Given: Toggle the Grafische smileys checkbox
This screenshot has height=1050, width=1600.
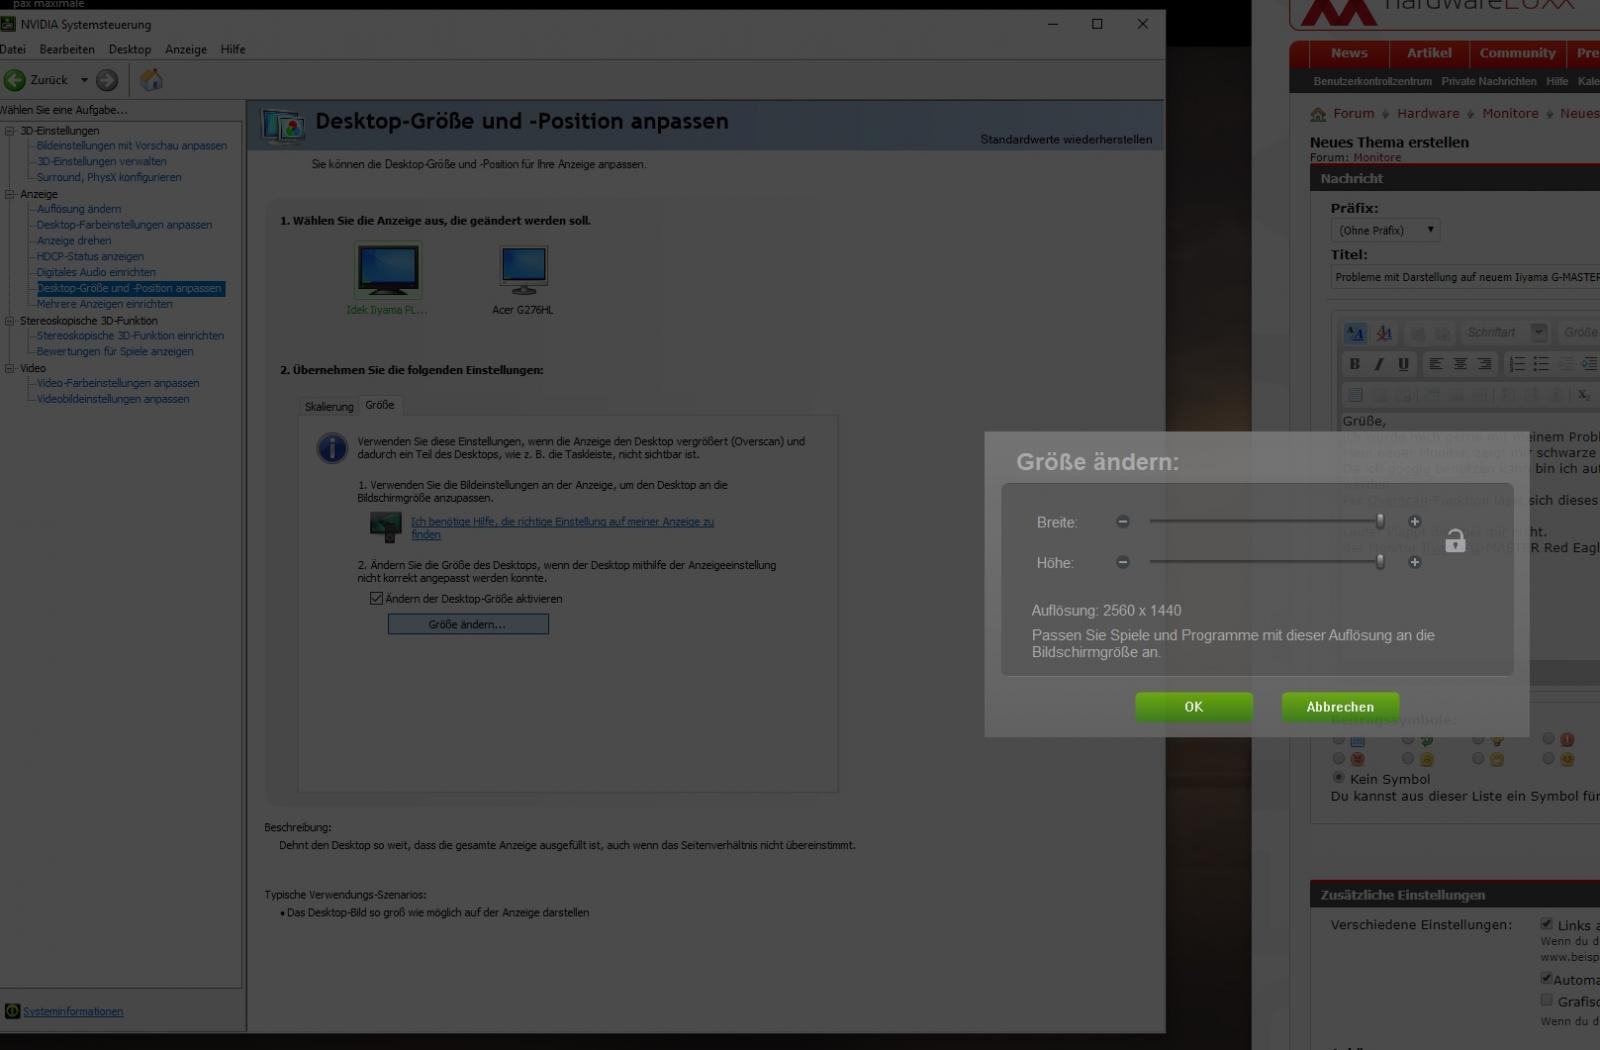Looking at the screenshot, I should pos(1546,1000).
